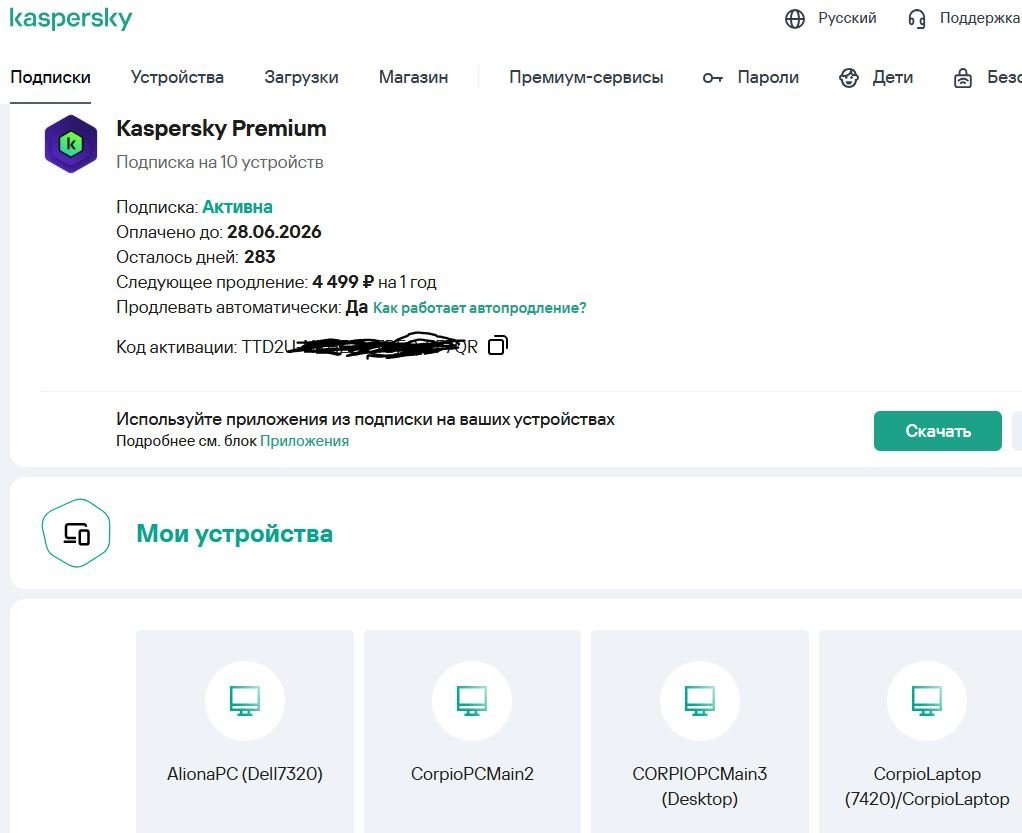Open the 'Как работает автопродление?' link
Viewport: 1022px width, 833px height.
coord(480,308)
